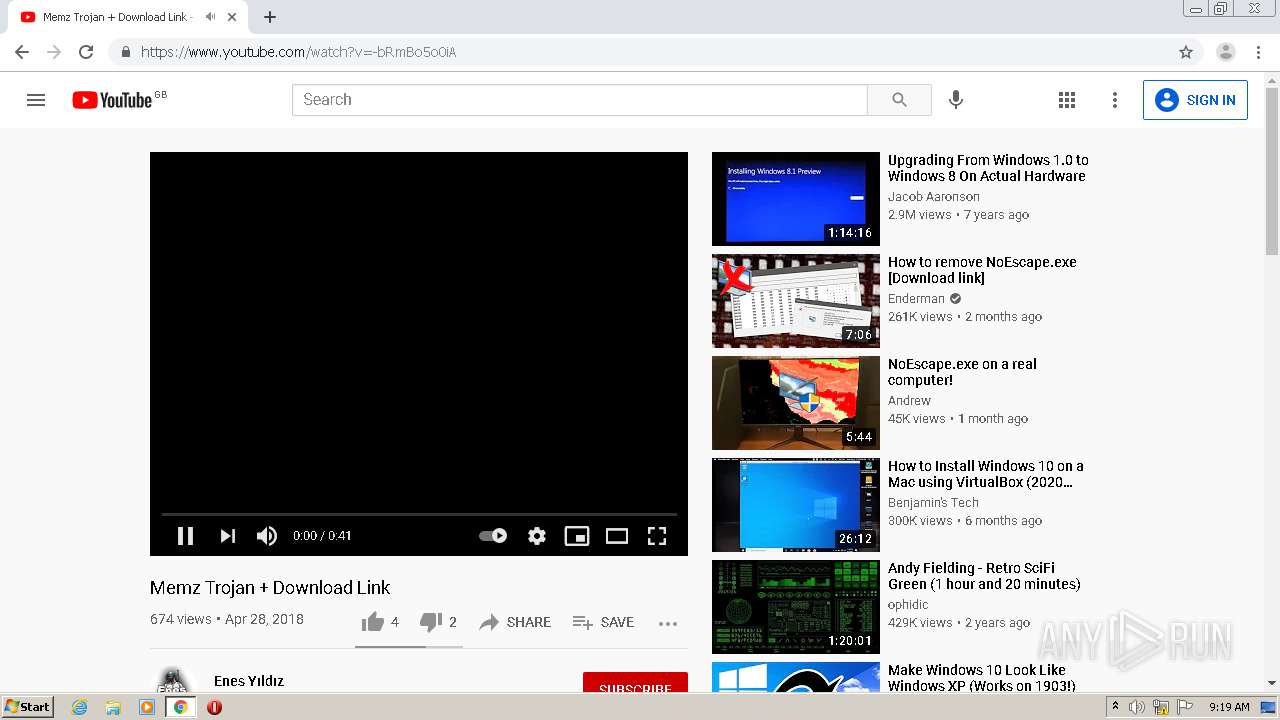Launch Internet Explorer from taskbar
1280x720 pixels.
pos(80,707)
